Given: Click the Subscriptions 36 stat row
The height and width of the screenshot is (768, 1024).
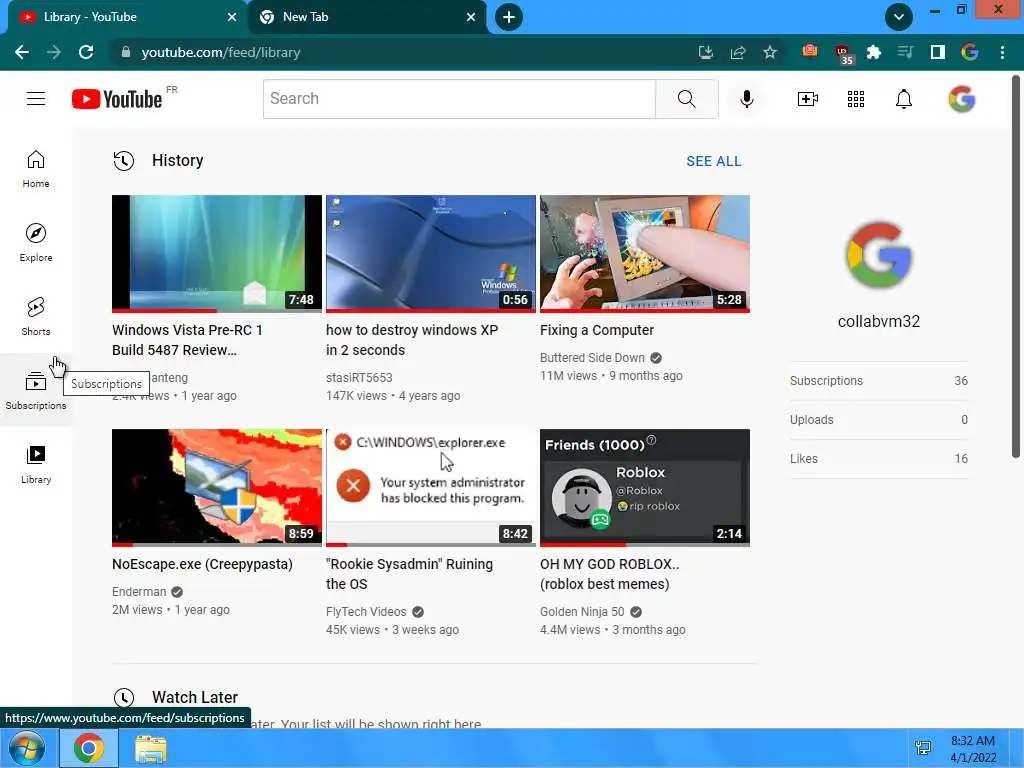Looking at the screenshot, I should [878, 381].
